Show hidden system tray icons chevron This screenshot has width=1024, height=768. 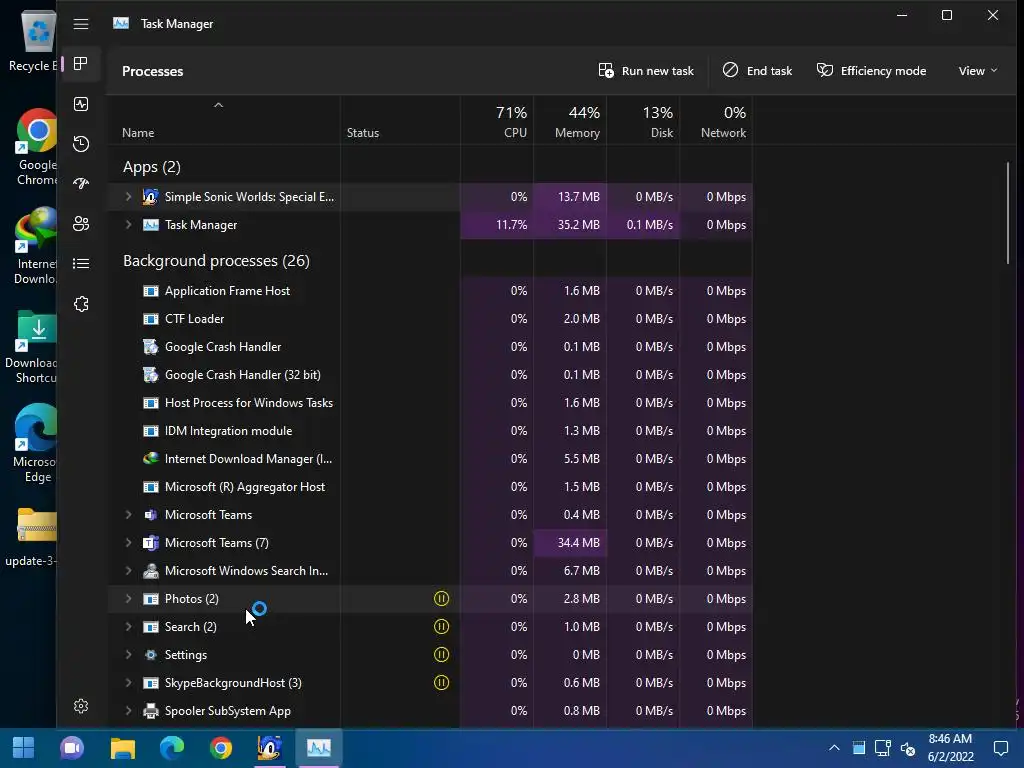click(x=834, y=748)
